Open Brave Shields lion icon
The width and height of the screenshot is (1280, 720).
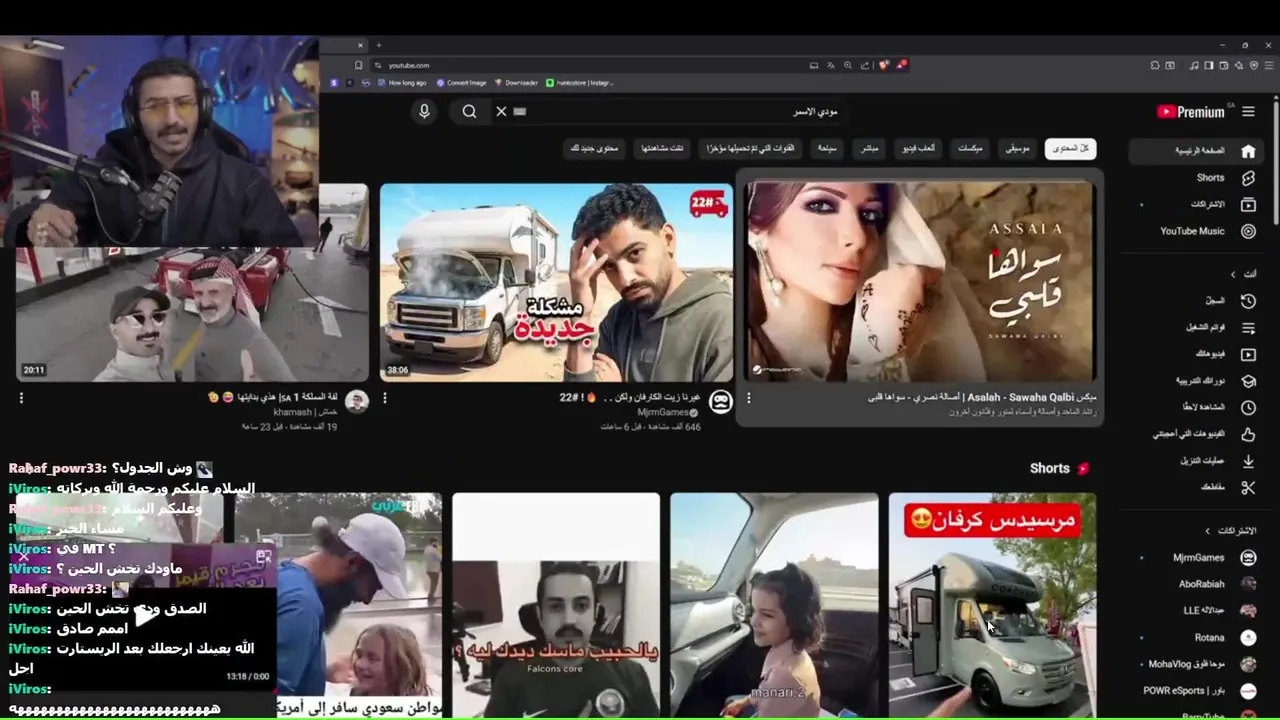(884, 65)
